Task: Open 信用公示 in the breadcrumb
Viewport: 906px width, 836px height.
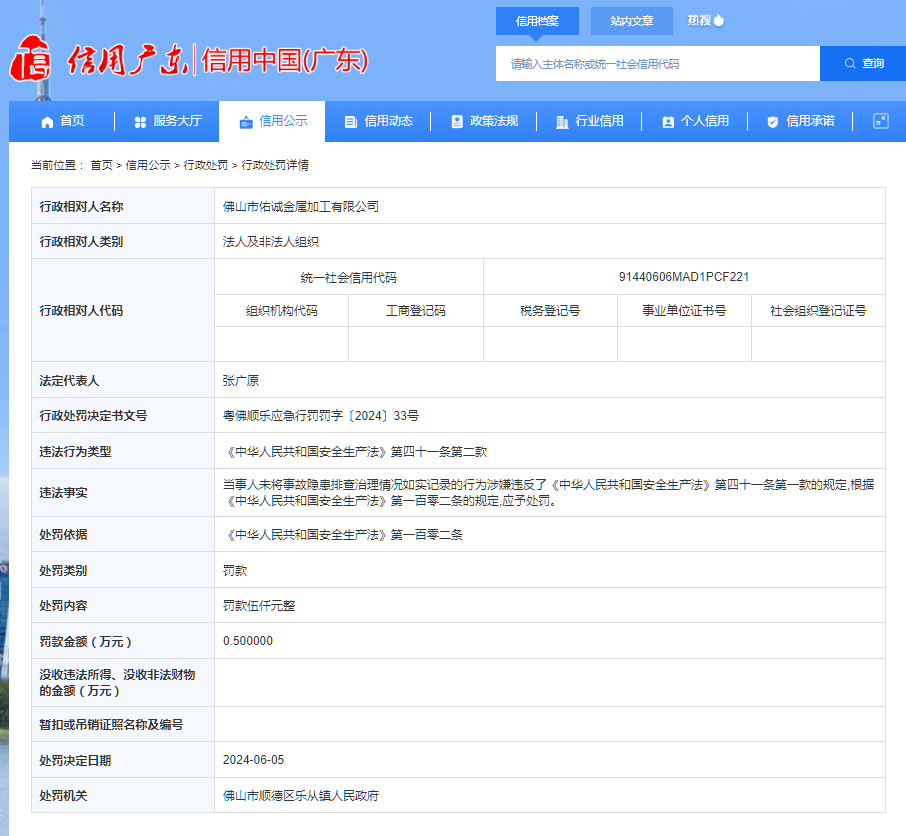Action: [148, 165]
